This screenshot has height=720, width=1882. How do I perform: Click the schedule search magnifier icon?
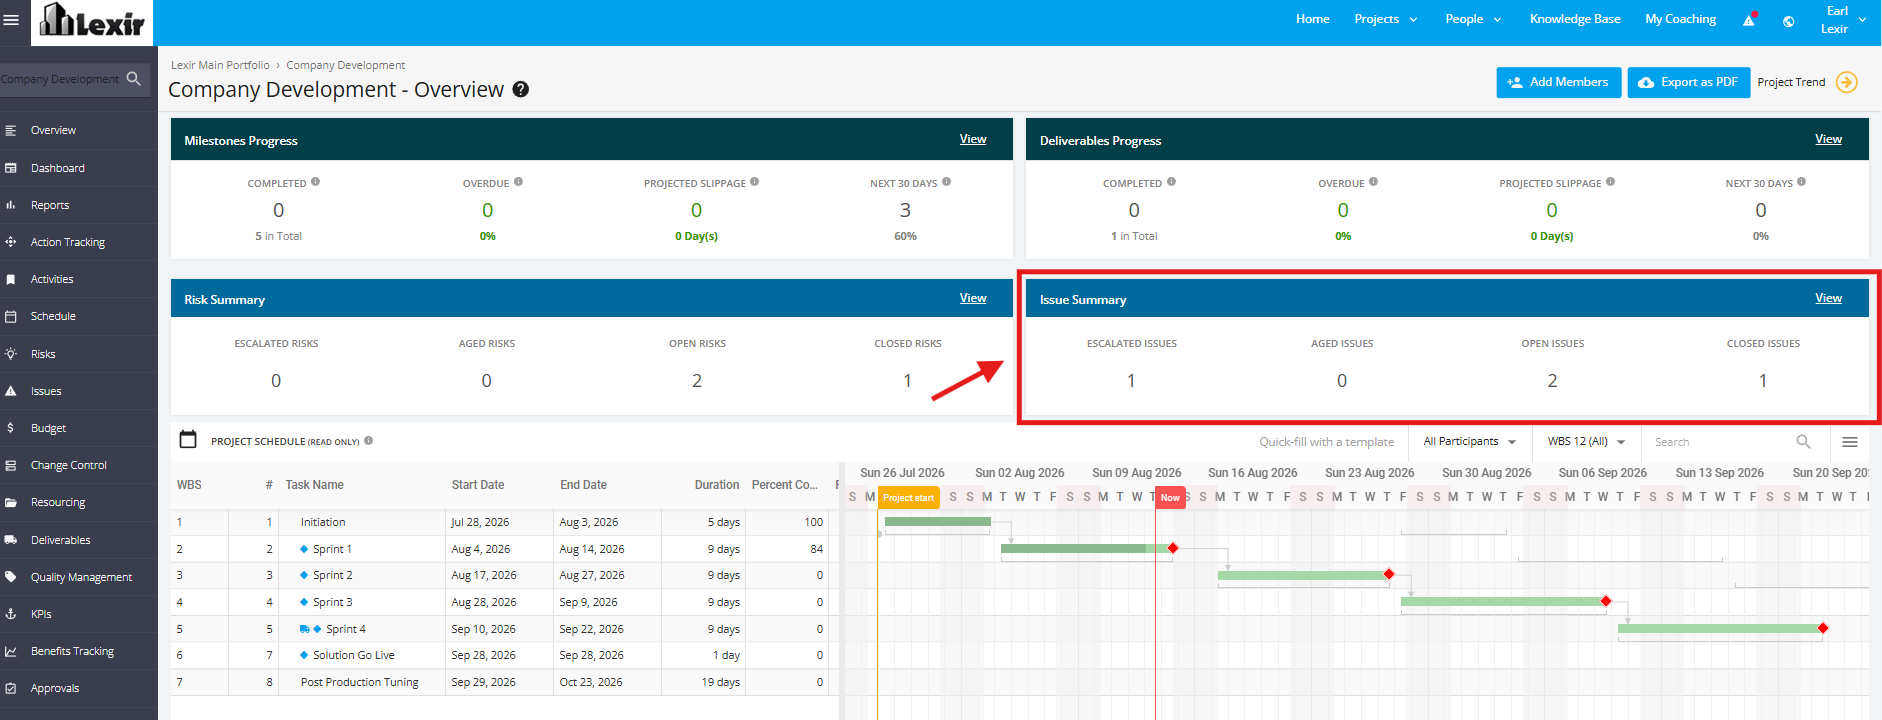pyautogui.click(x=1803, y=441)
